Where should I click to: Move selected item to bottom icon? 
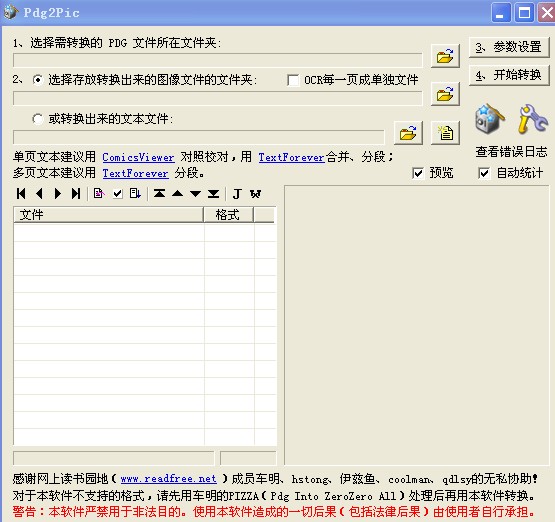coord(213,194)
